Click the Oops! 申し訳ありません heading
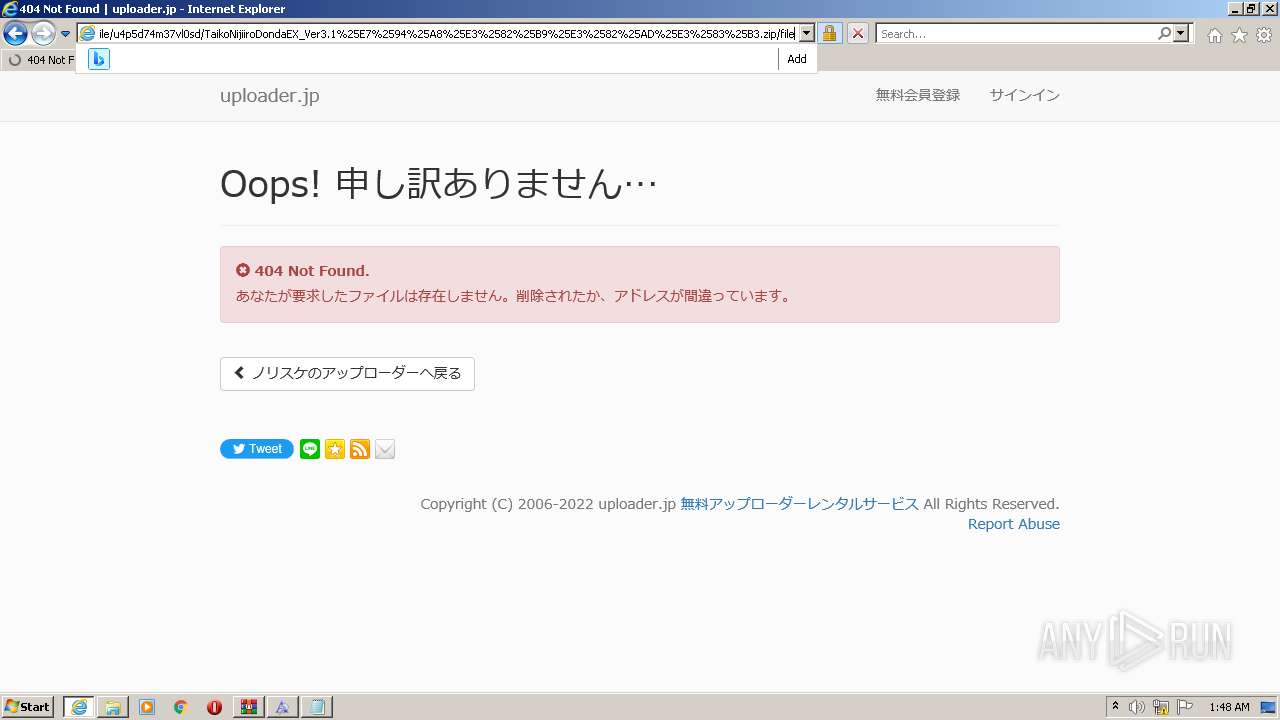This screenshot has height=720, width=1280. (x=439, y=184)
